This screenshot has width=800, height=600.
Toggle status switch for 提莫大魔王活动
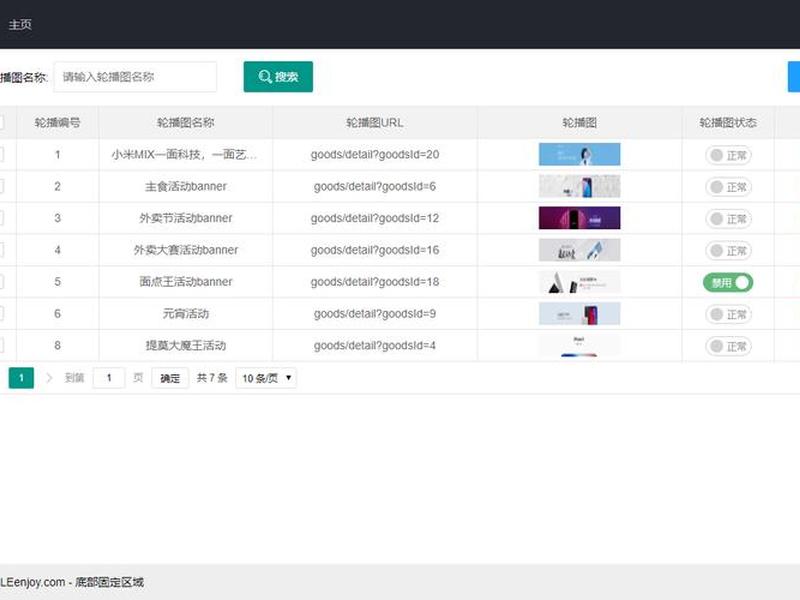click(x=728, y=346)
